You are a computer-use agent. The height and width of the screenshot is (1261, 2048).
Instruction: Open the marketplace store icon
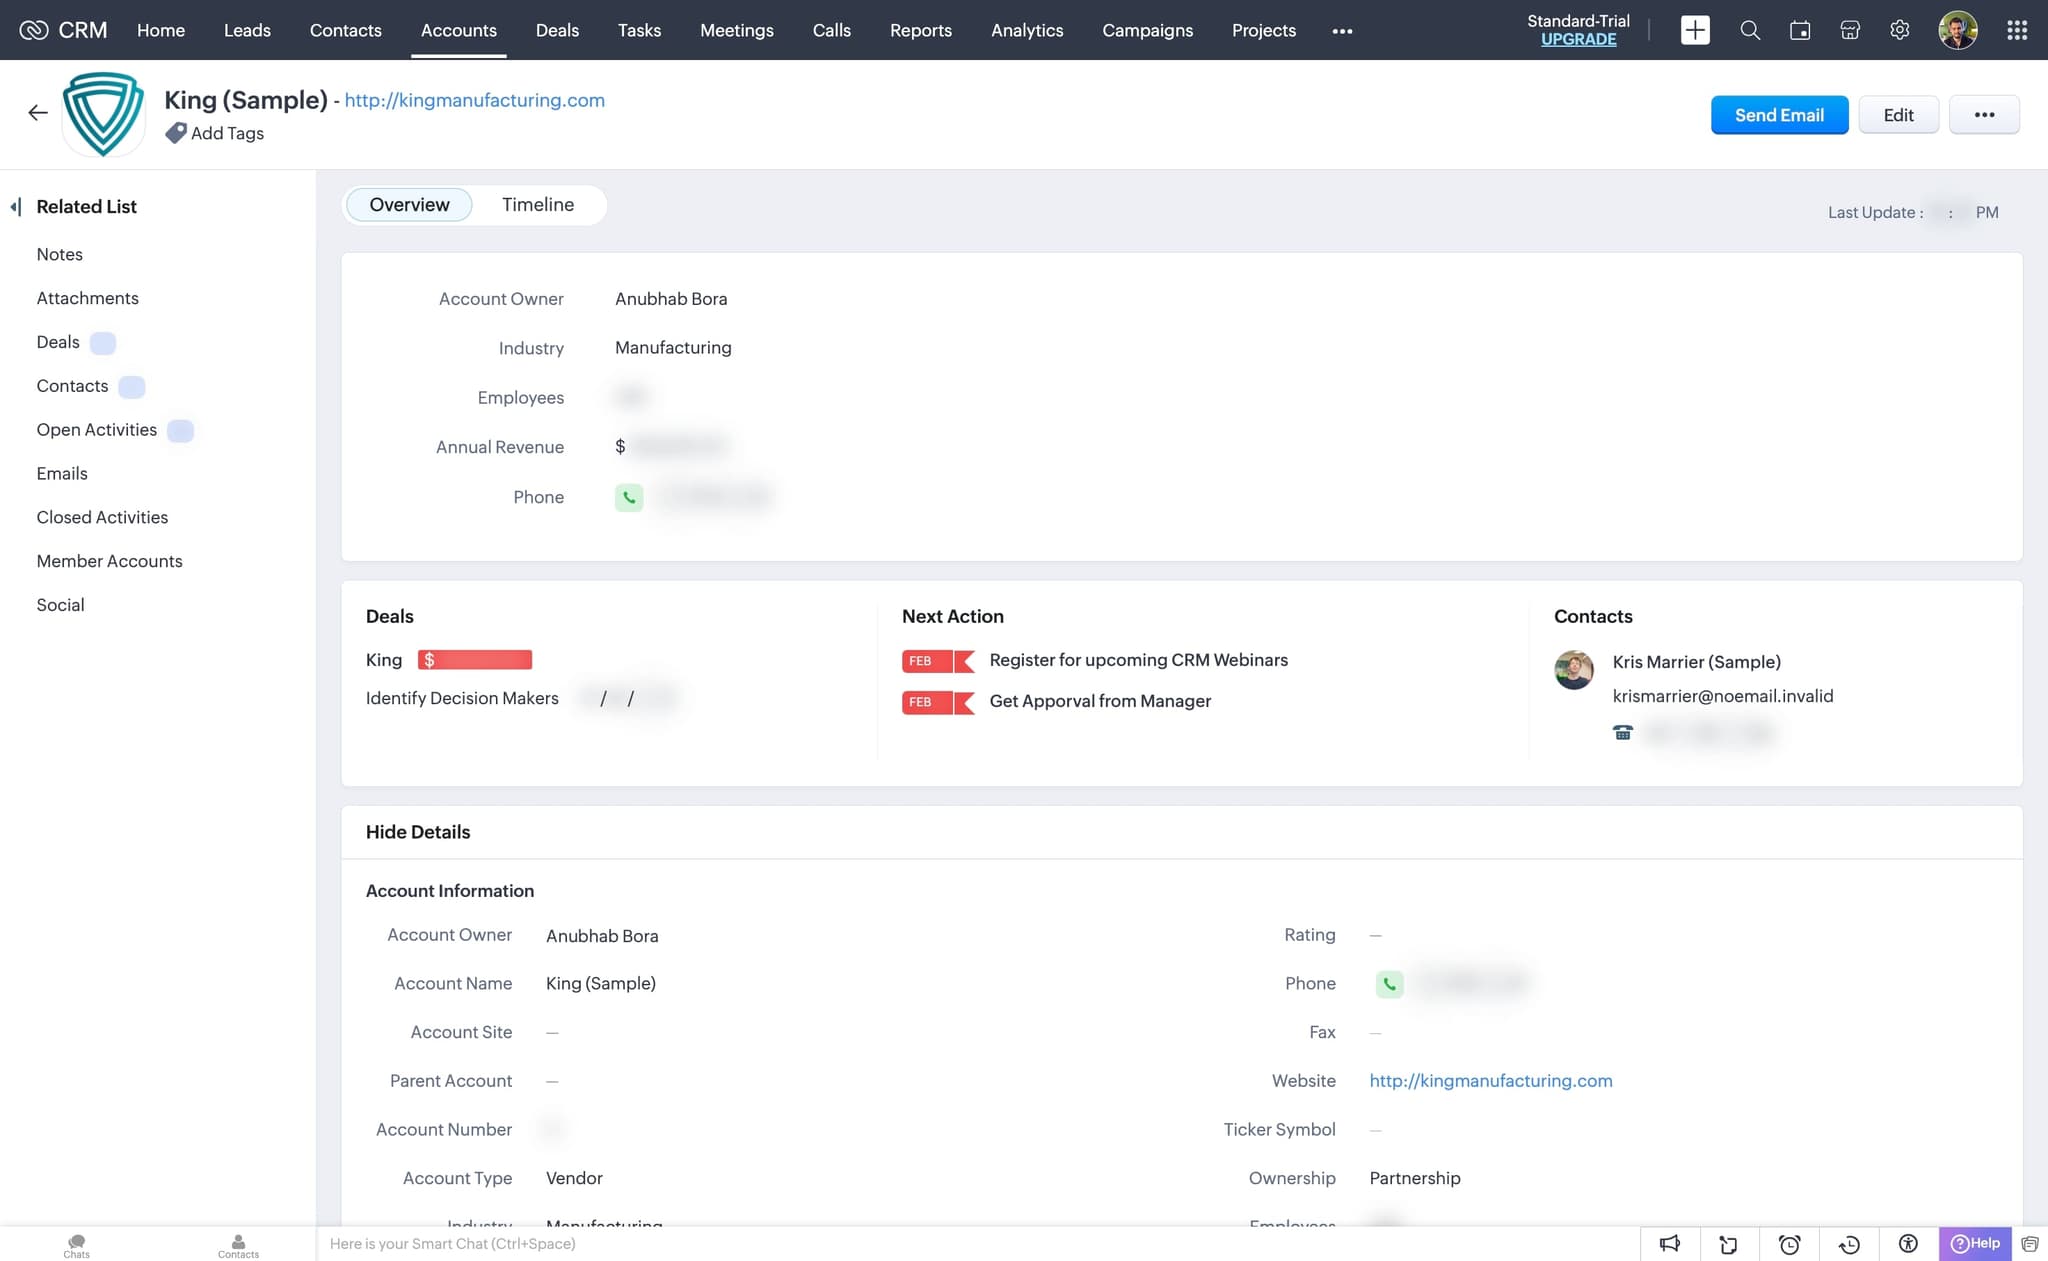(x=1850, y=30)
